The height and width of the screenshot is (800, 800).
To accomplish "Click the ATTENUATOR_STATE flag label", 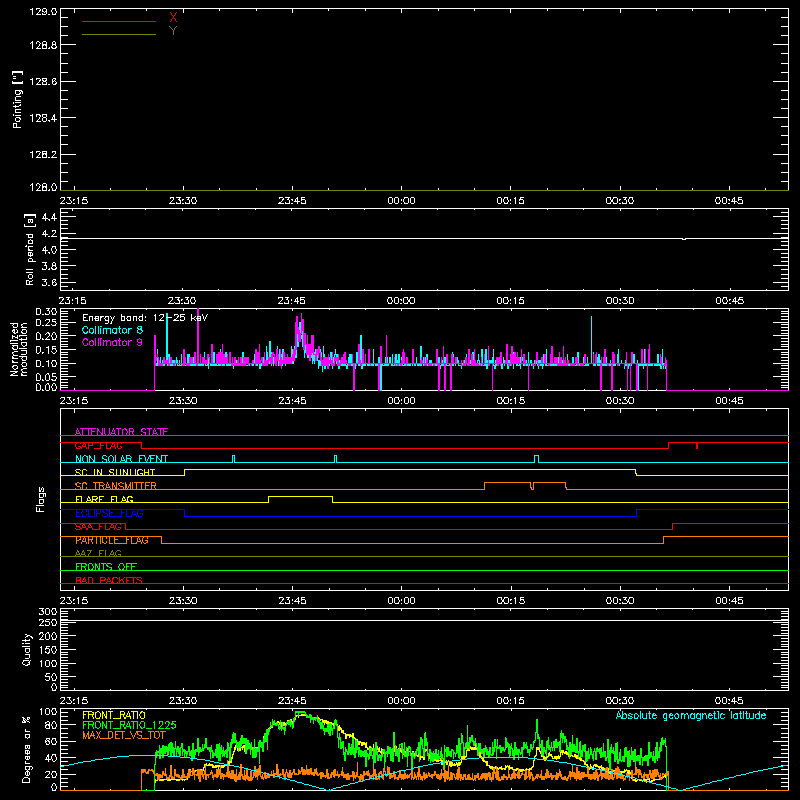I will 121,432.
